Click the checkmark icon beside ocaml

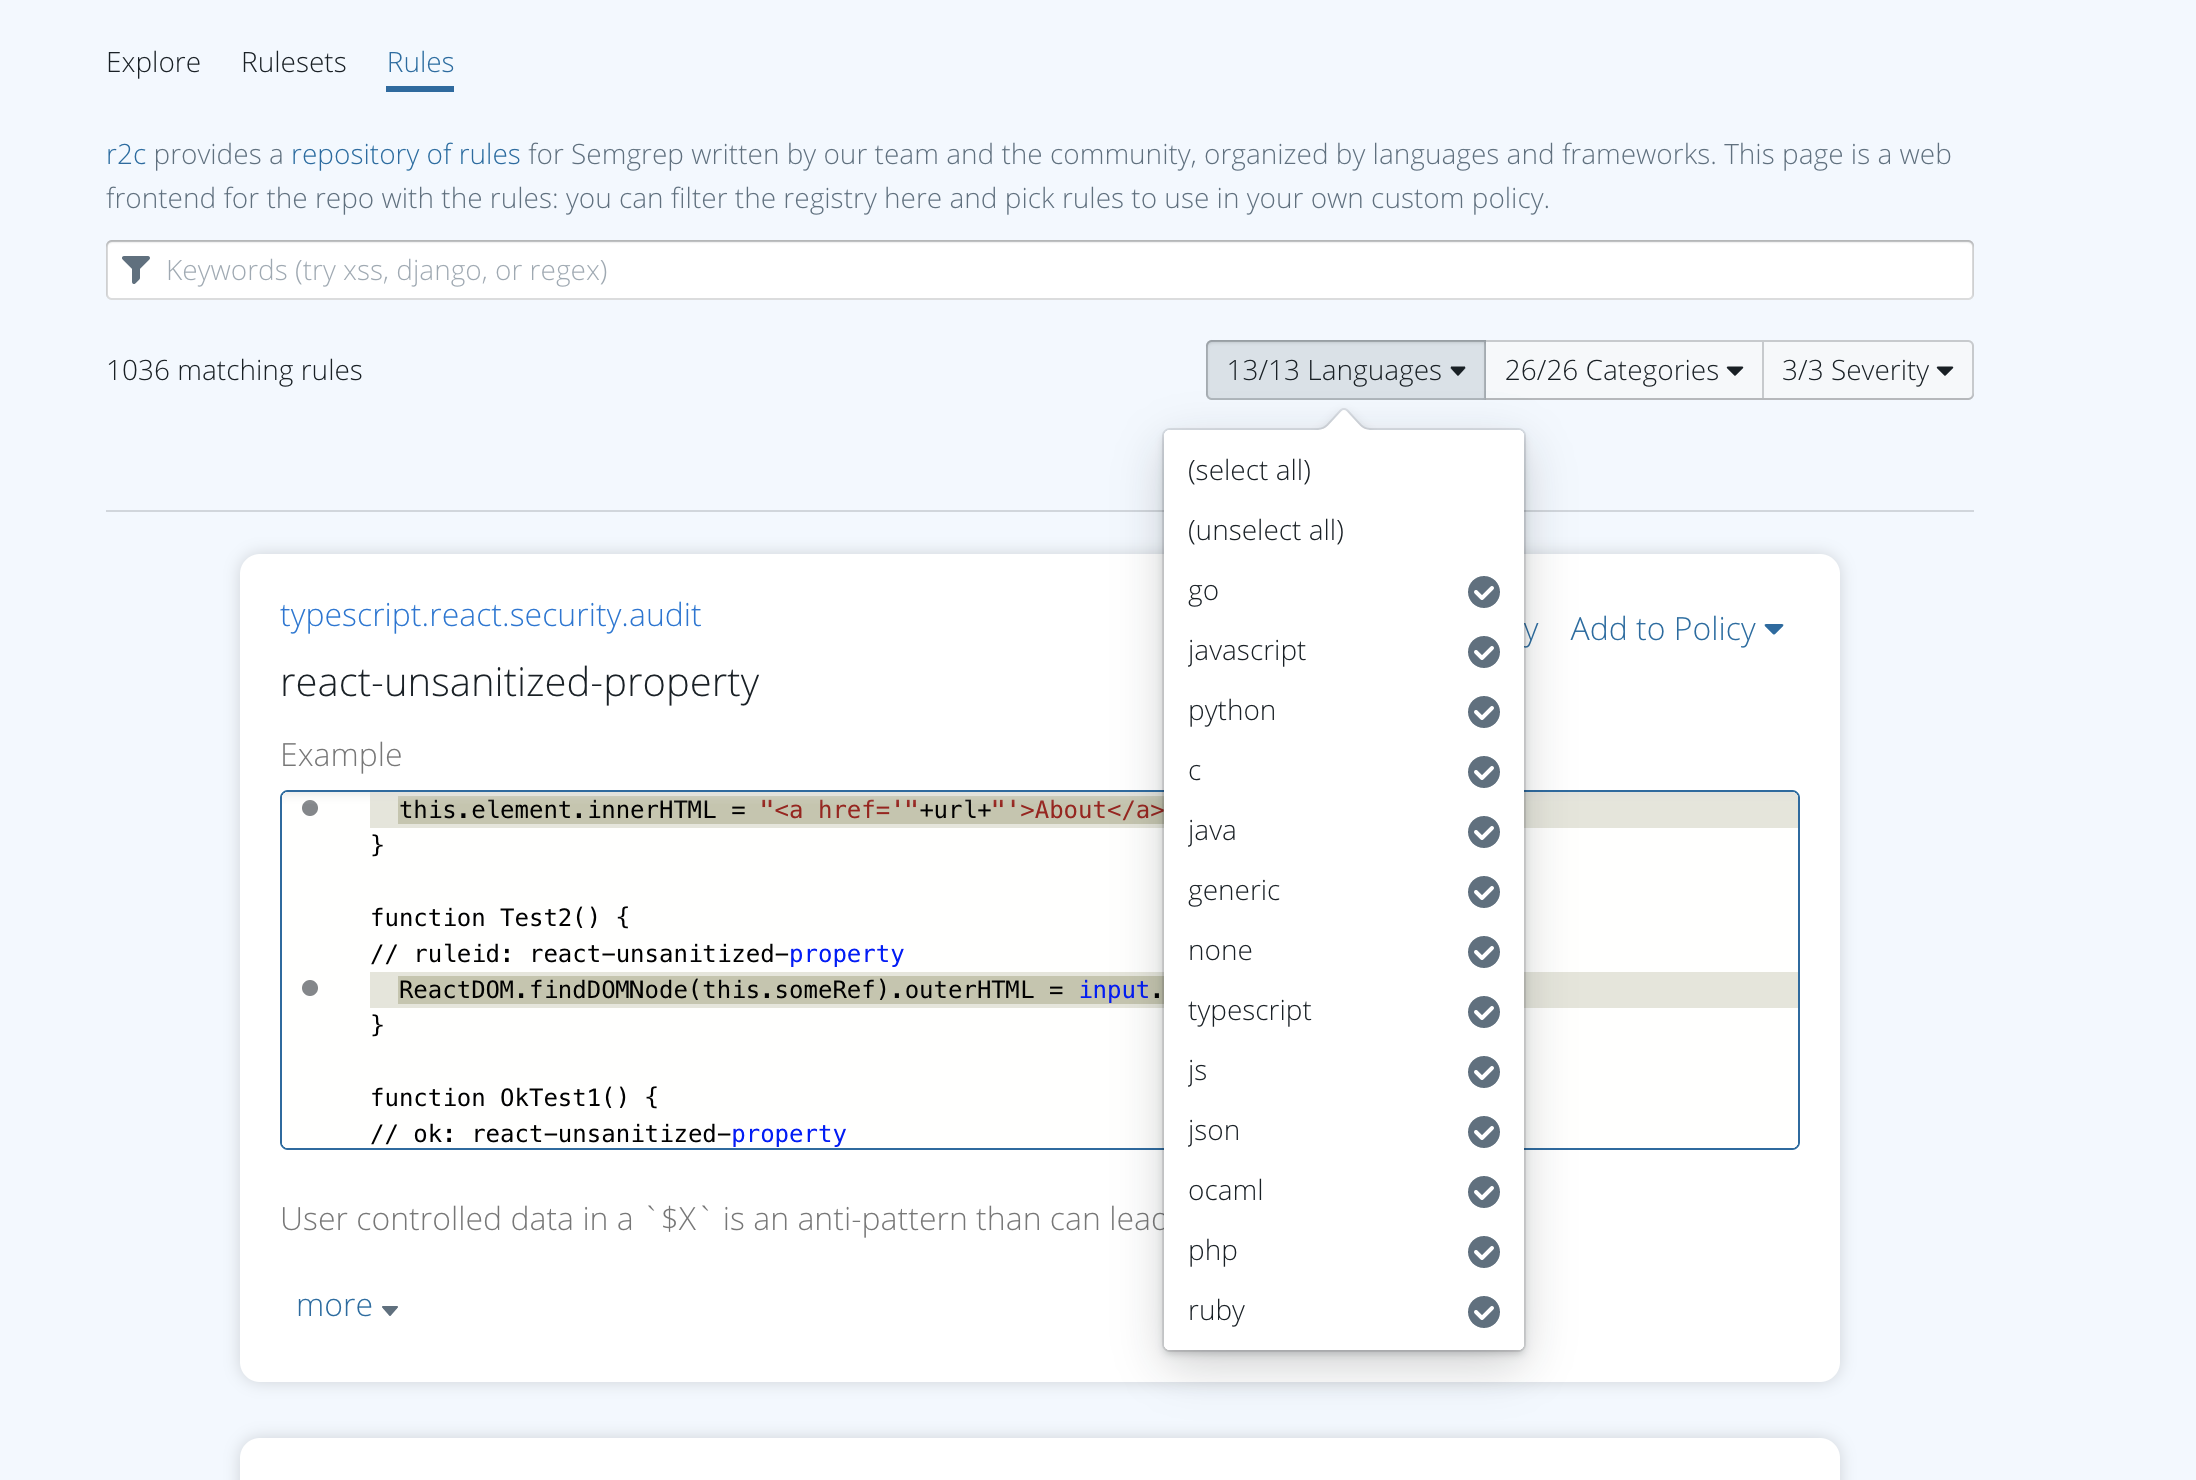coord(1483,1192)
